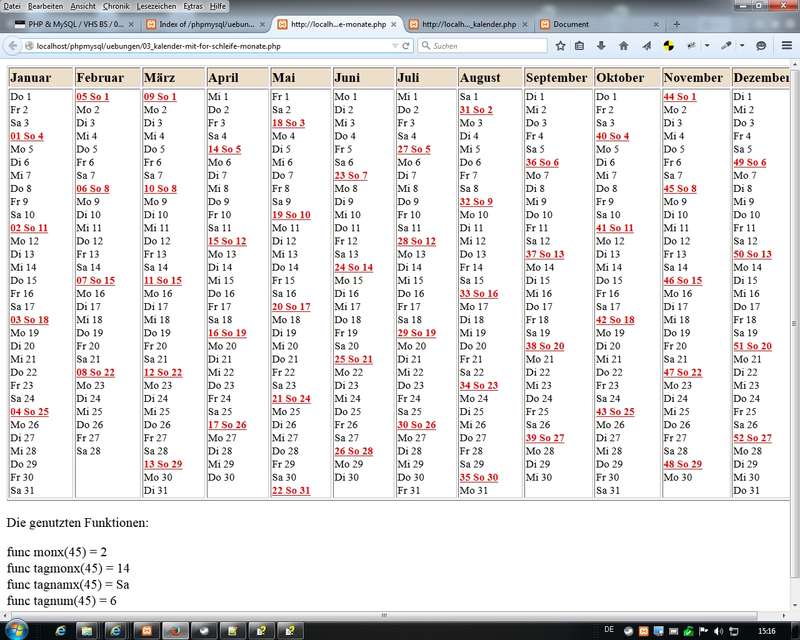This screenshot has width=800, height=640.
Task: Click the 'func tagnamx(45) = Sa' line
Action: coord(68,584)
